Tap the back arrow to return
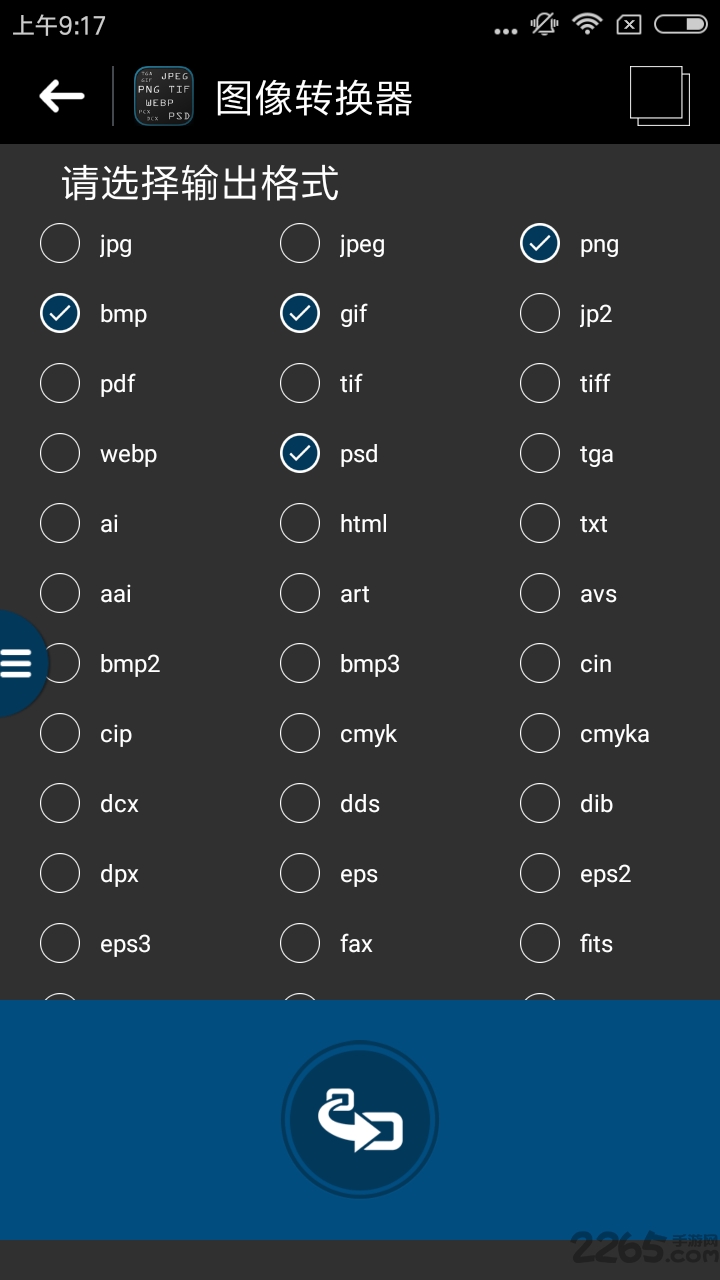Viewport: 720px width, 1280px height. point(60,96)
